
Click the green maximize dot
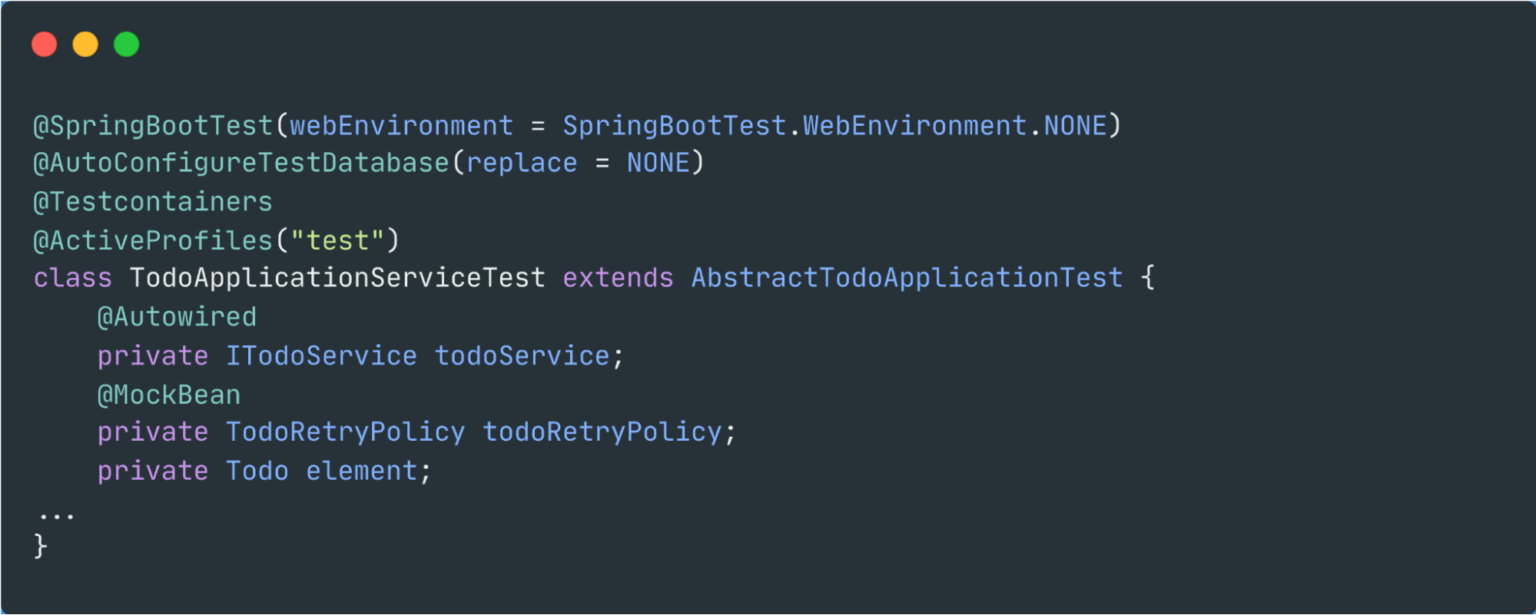[126, 44]
